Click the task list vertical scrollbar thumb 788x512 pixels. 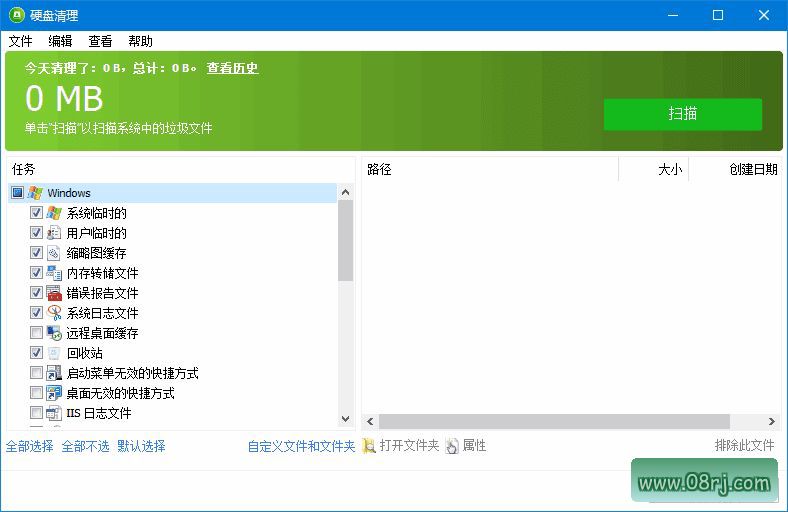345,241
